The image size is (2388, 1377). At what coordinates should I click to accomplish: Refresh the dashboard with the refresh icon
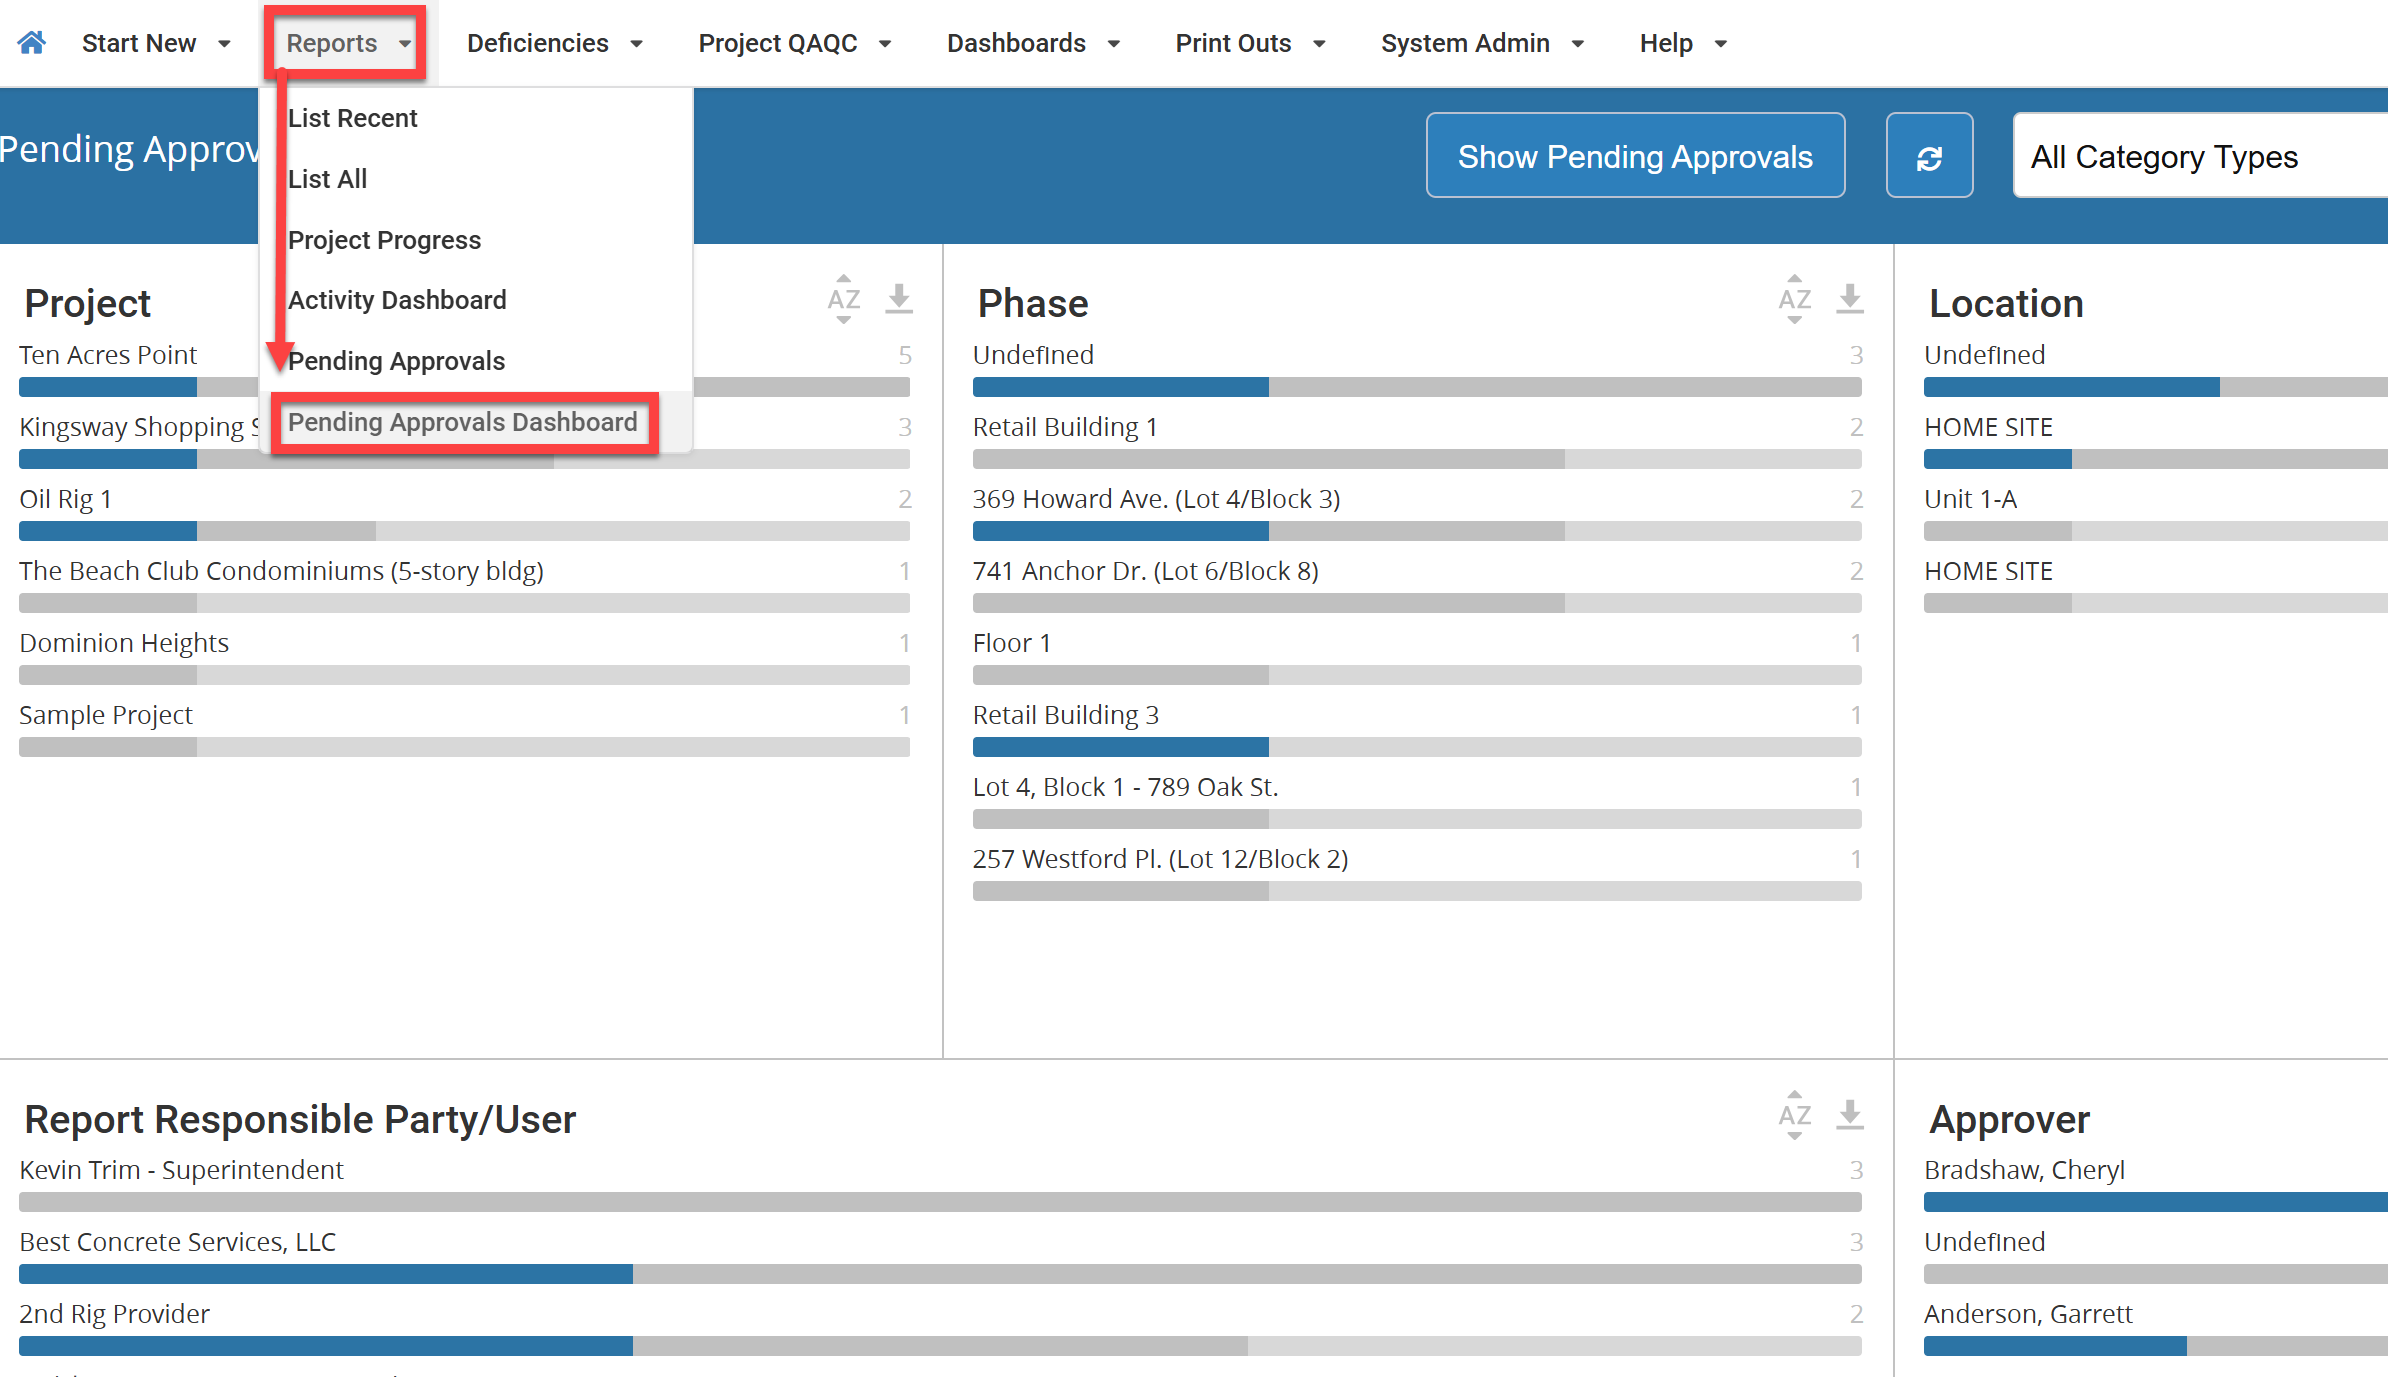click(1929, 156)
